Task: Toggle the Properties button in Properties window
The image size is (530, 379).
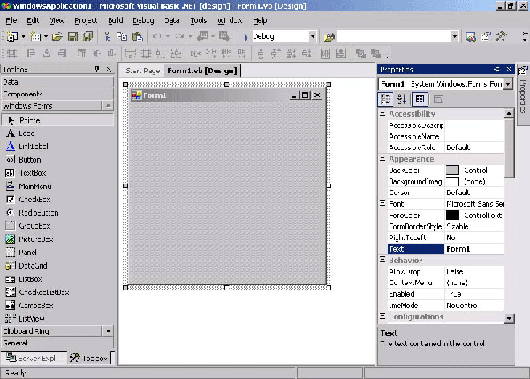Action: pyautogui.click(x=420, y=99)
